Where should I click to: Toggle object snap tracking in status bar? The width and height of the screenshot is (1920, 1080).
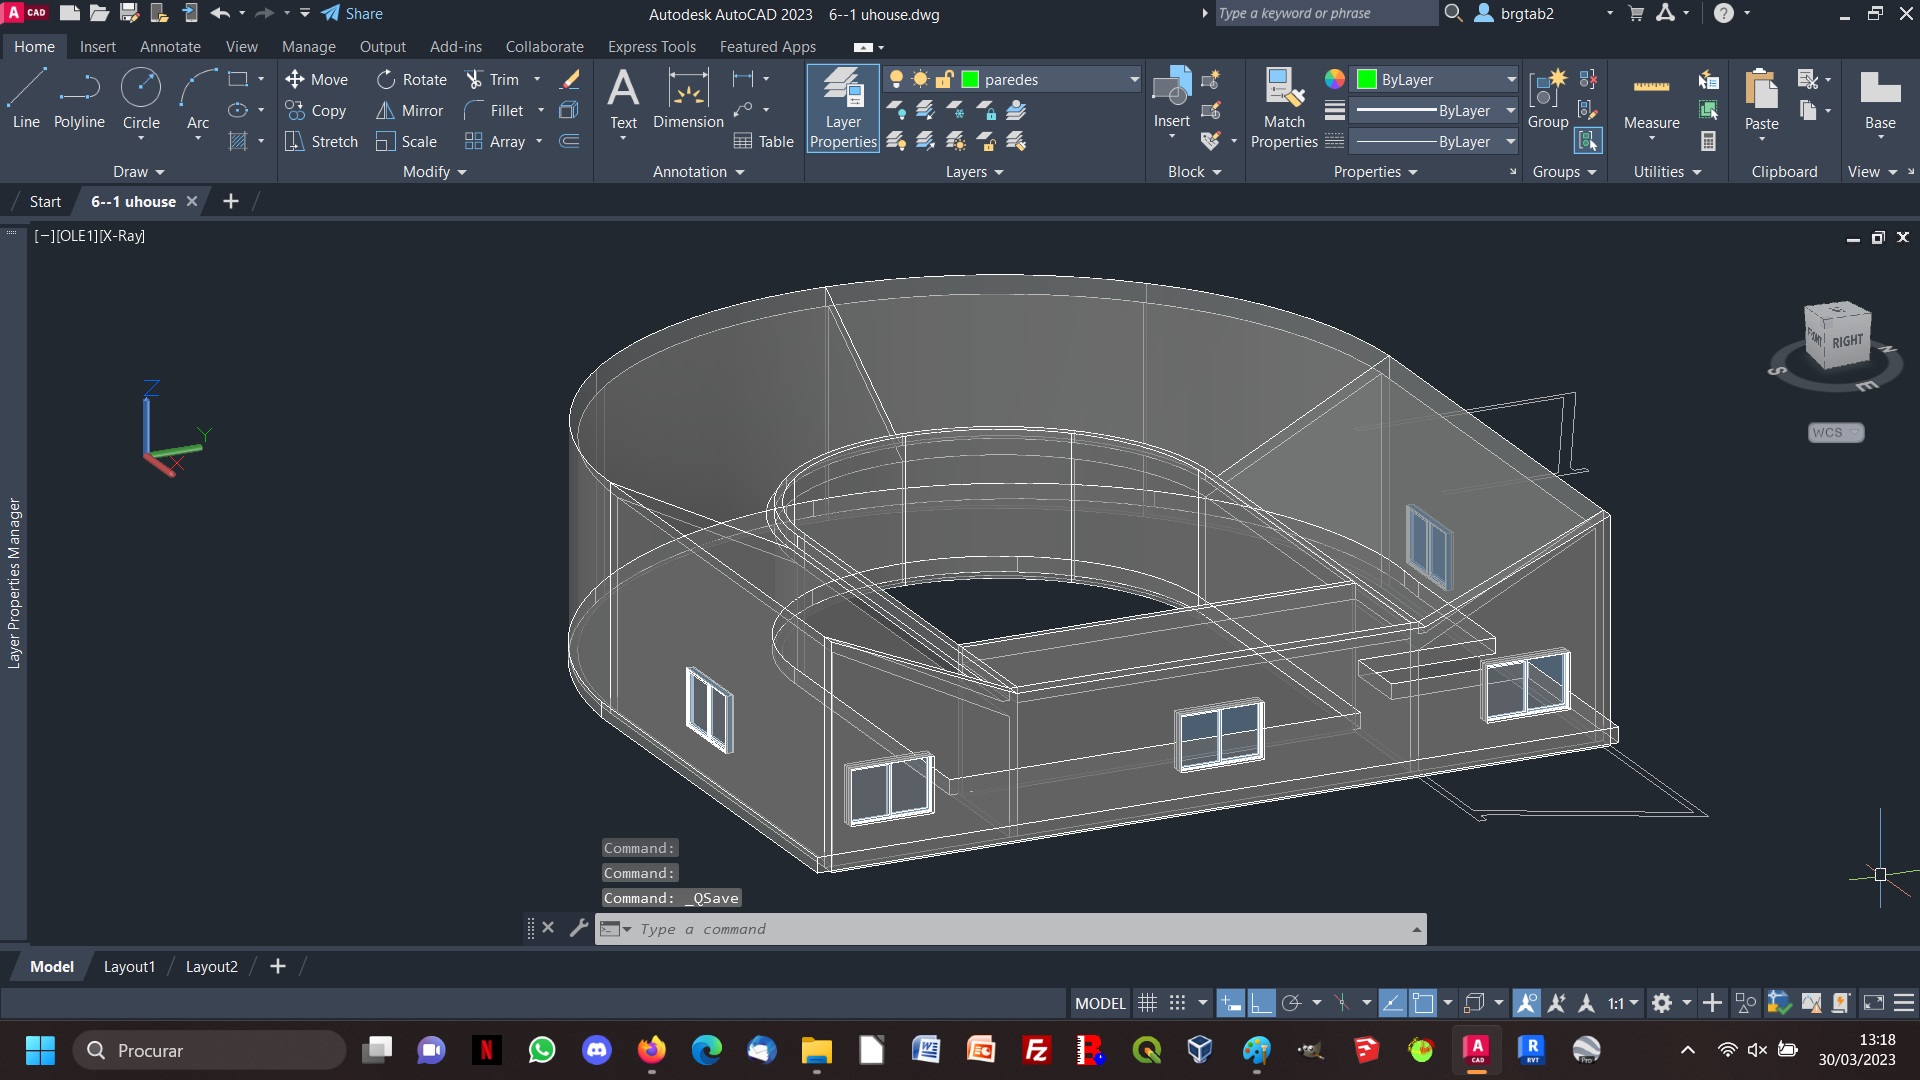[1392, 1003]
